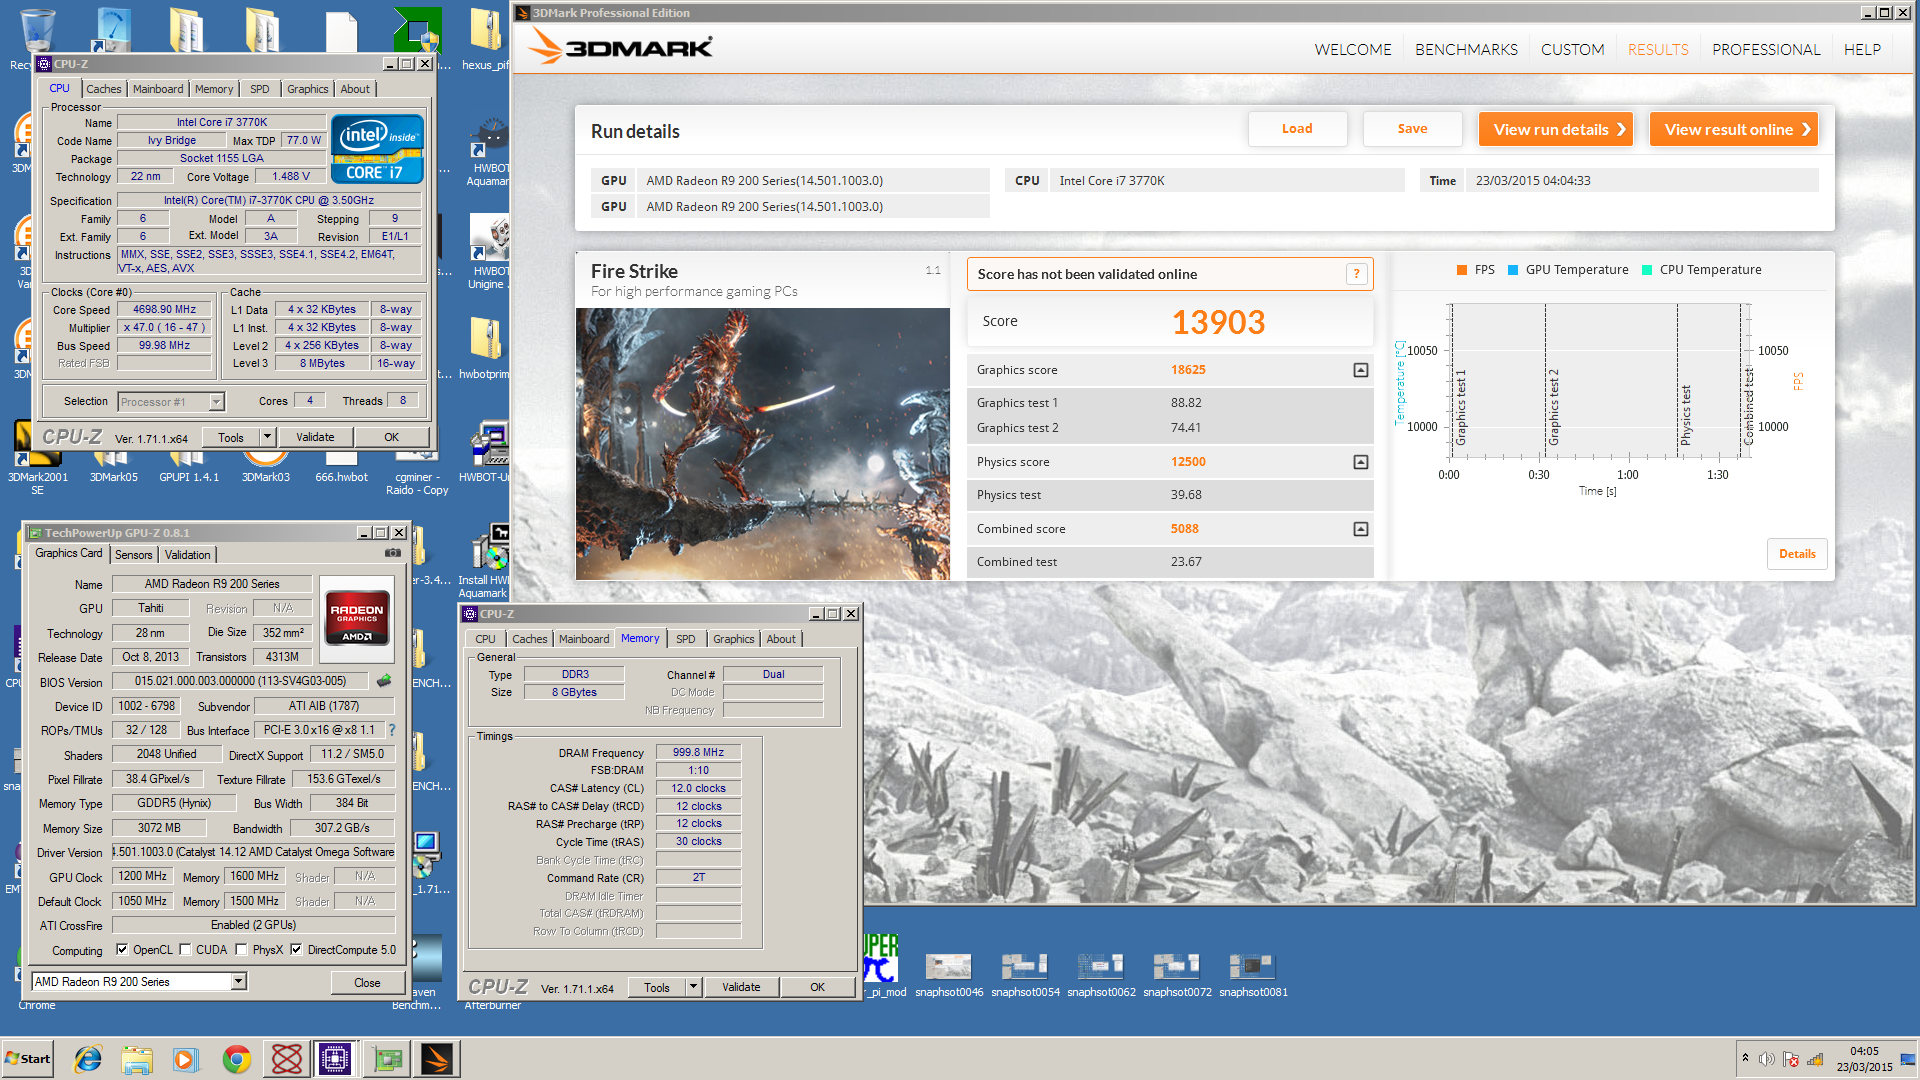Open Internet Explorer from the taskbar

(x=88, y=1059)
